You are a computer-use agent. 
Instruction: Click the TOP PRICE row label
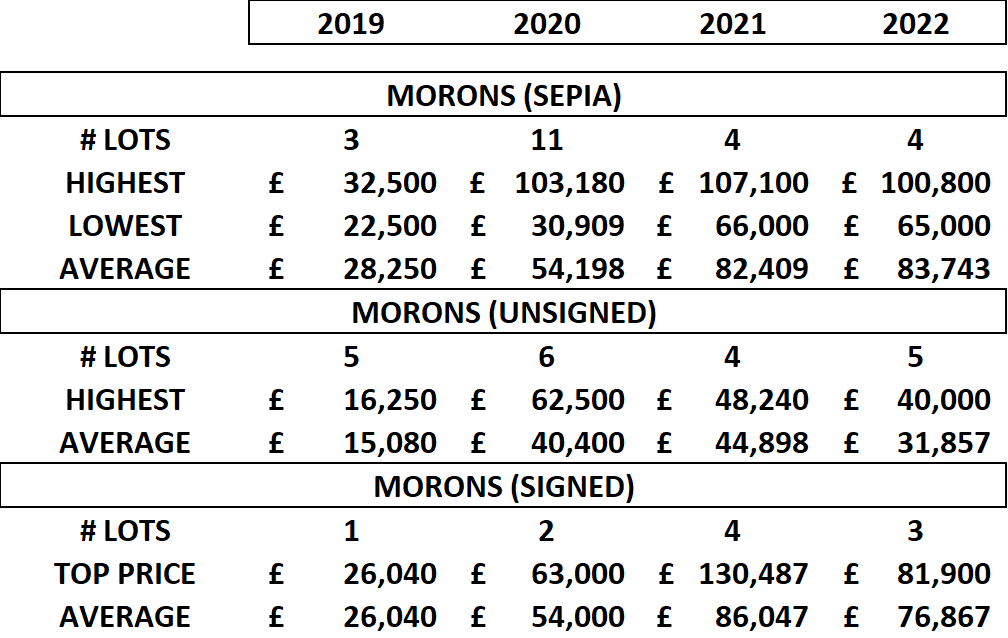125,574
